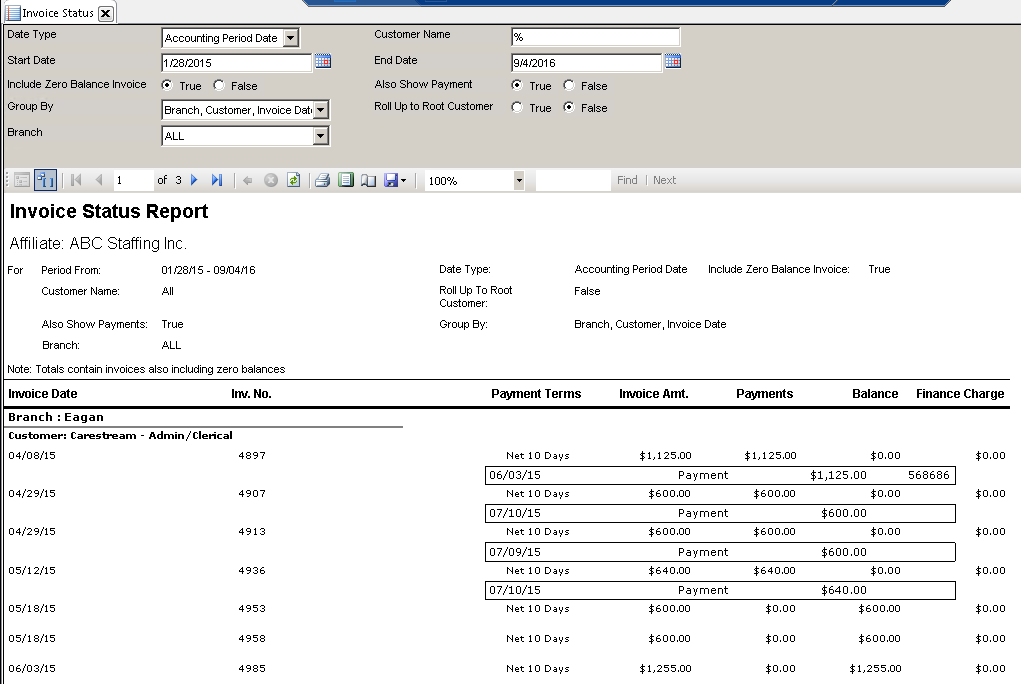Jump to the last report page

217,180
